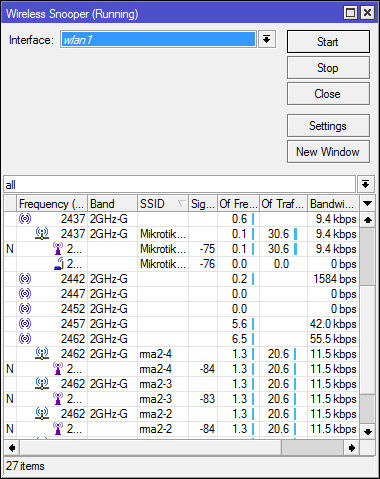Open a New Window

[x=328, y=152]
